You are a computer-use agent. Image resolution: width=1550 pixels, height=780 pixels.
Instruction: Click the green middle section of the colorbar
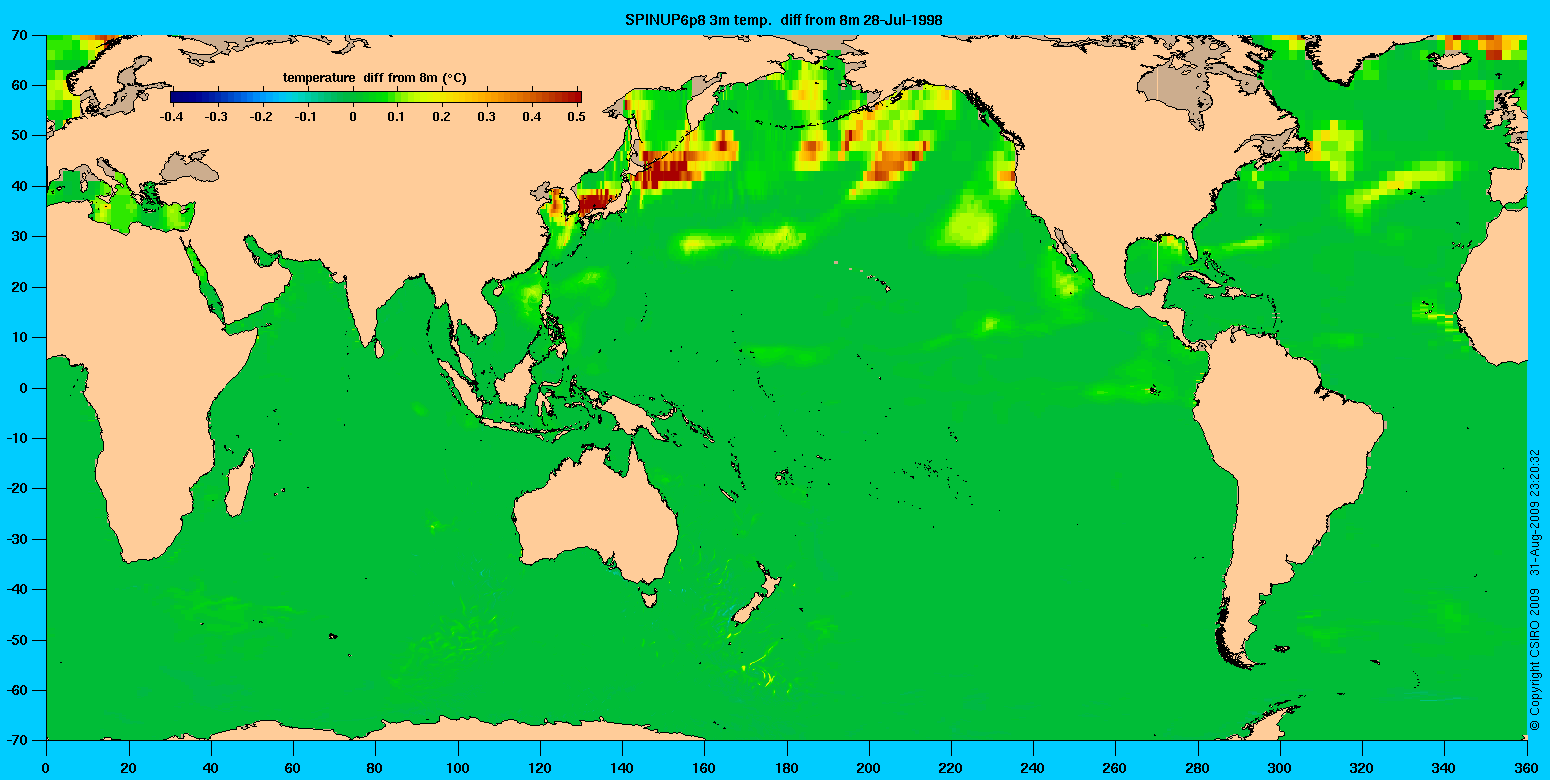pos(354,96)
